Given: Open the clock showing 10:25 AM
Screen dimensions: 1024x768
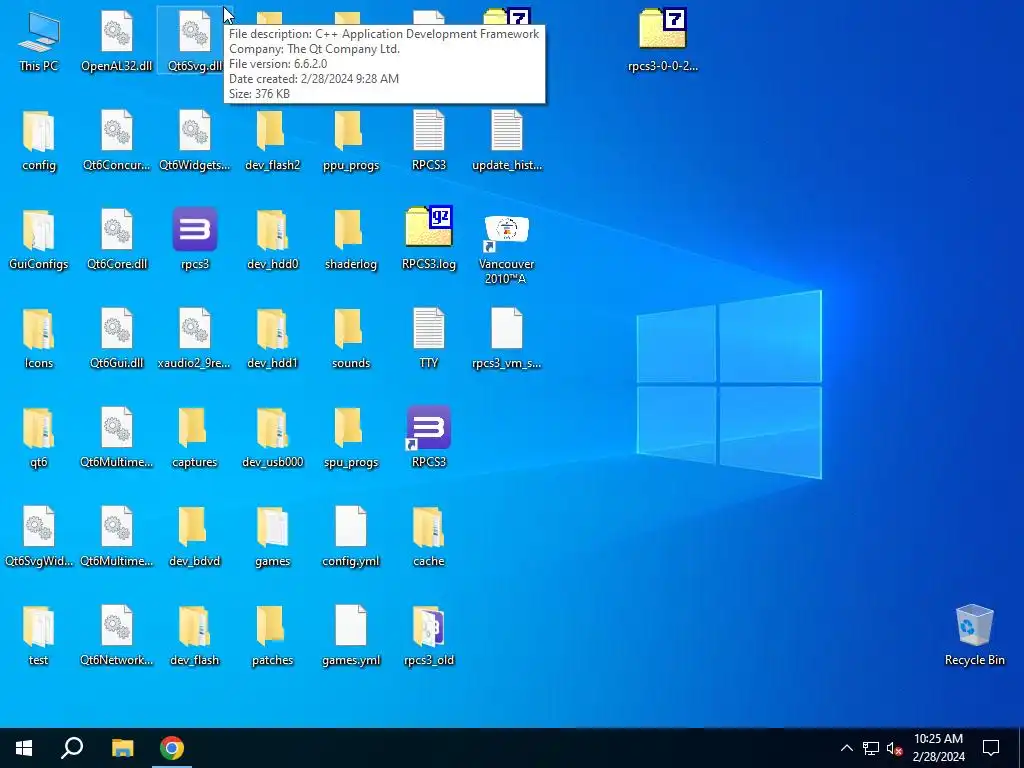Looking at the screenshot, I should [x=938, y=748].
